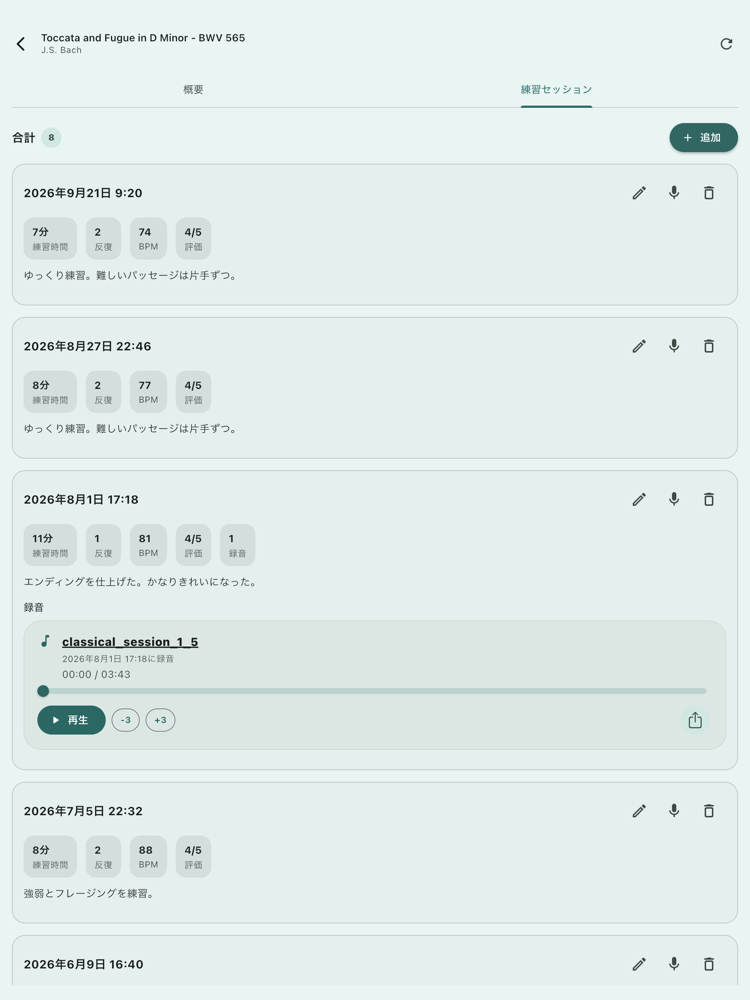Switch to the 概要 tab
This screenshot has width=750, height=1000.
(x=193, y=89)
